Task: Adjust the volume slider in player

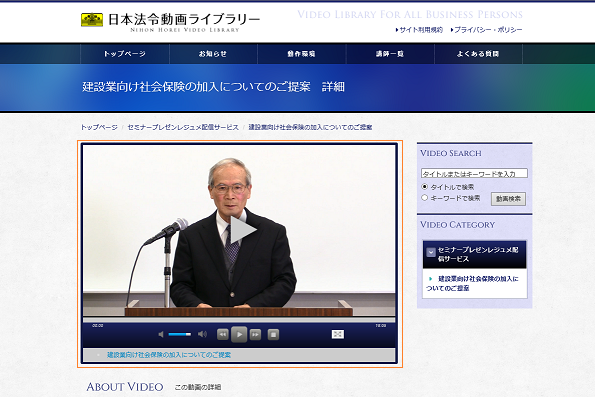Action: (x=180, y=334)
